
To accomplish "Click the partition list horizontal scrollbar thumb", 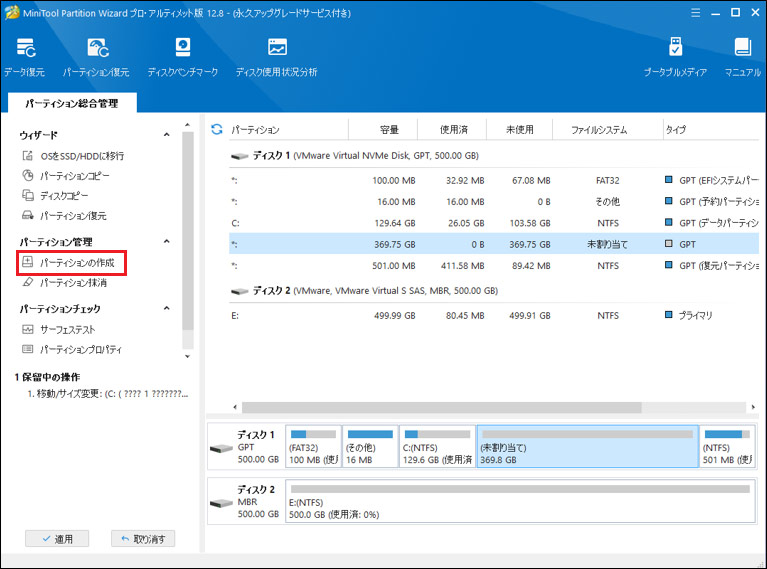I will [442, 407].
